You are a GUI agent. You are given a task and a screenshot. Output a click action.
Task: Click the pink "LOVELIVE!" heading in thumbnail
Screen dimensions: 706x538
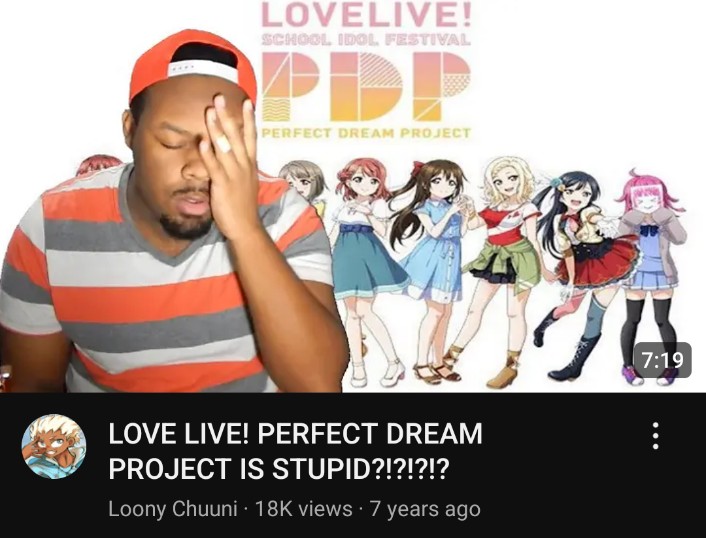pyautogui.click(x=366, y=14)
